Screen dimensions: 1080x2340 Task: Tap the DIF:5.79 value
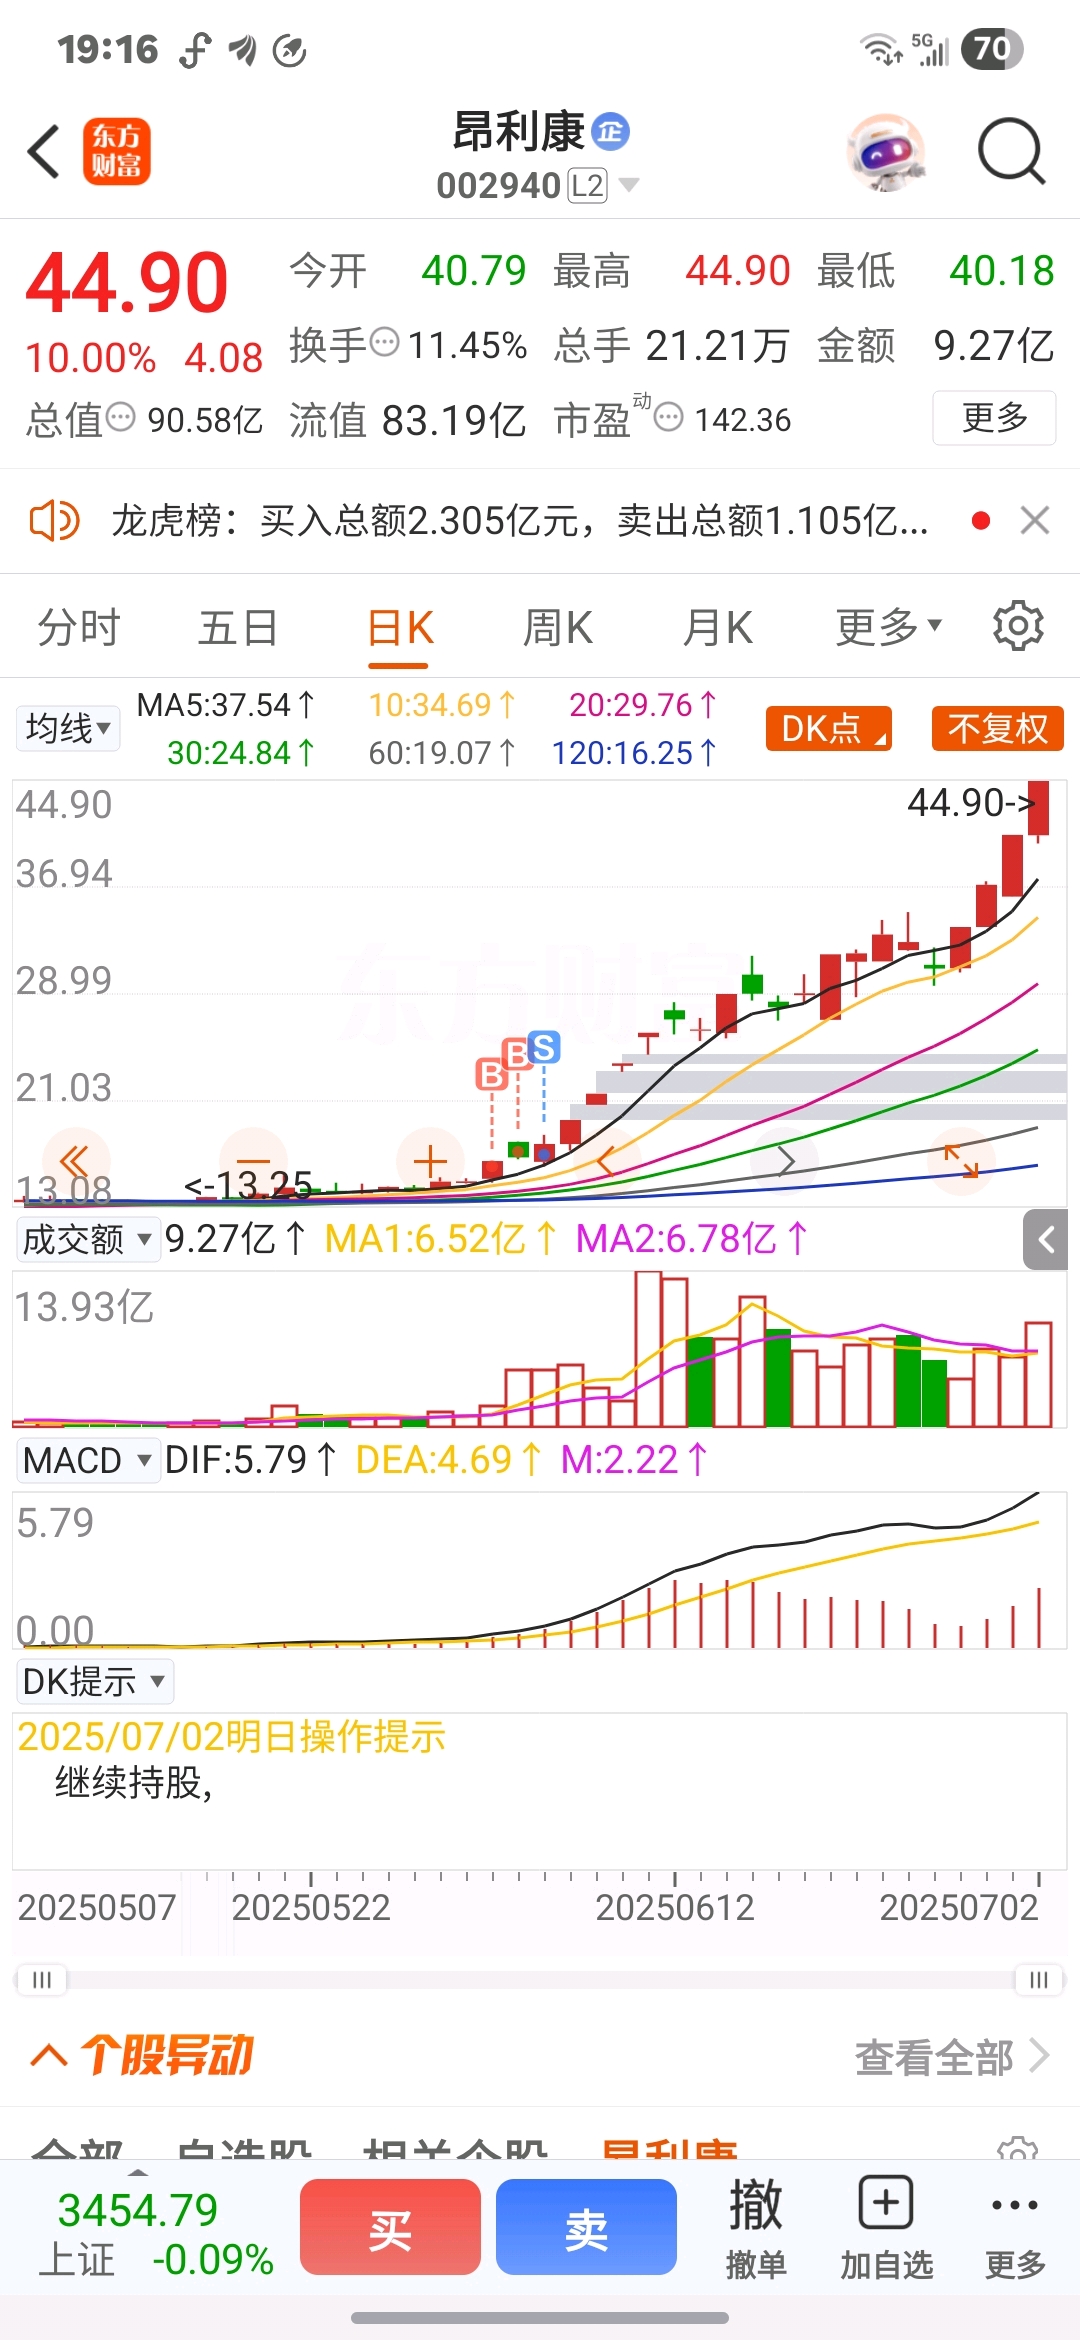(250, 1460)
